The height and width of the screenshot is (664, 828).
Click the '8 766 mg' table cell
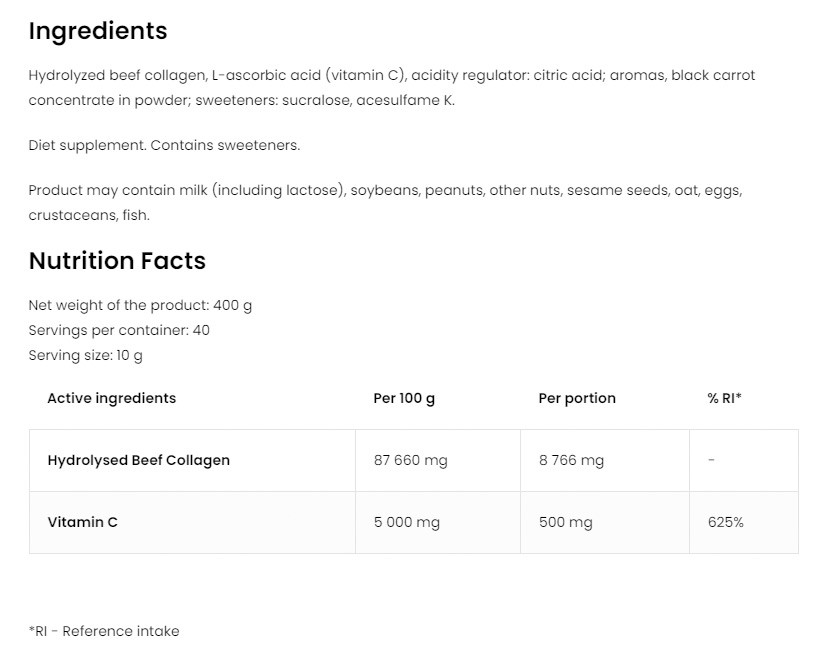(571, 460)
